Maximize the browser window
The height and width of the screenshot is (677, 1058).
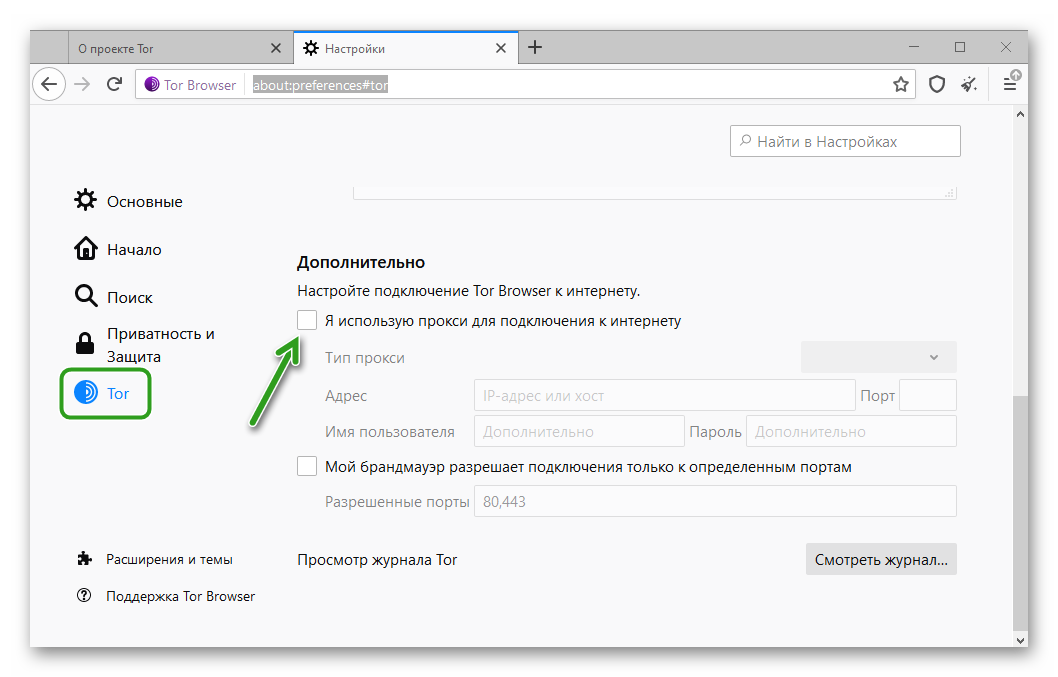pos(959,47)
